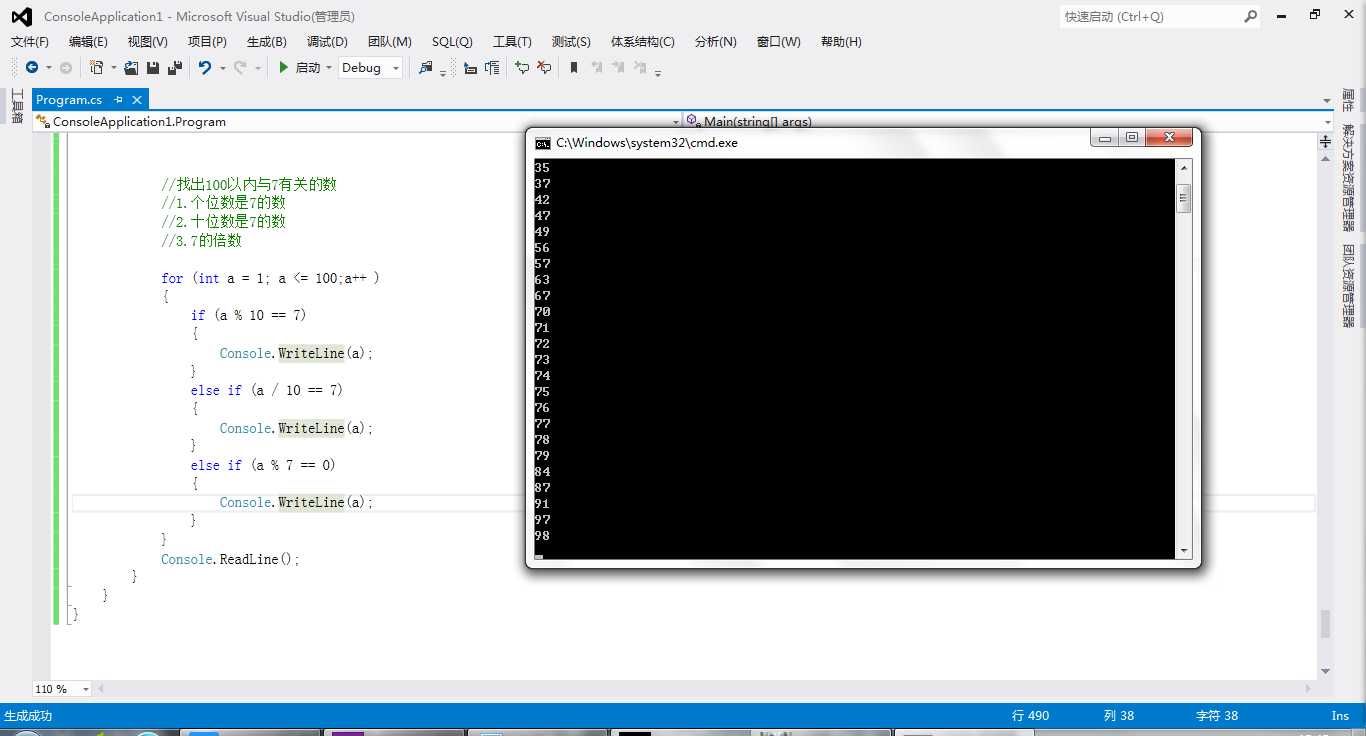Save Program.cs with the single-disk icon
This screenshot has width=1366, height=736.
pyautogui.click(x=153, y=67)
